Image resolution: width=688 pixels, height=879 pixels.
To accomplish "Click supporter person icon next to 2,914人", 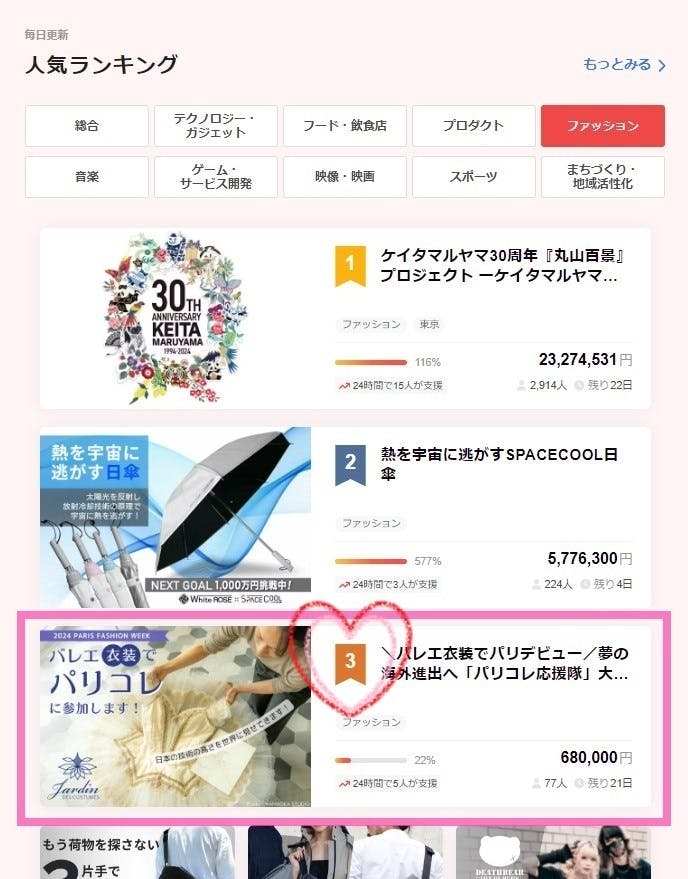I will pos(521,385).
